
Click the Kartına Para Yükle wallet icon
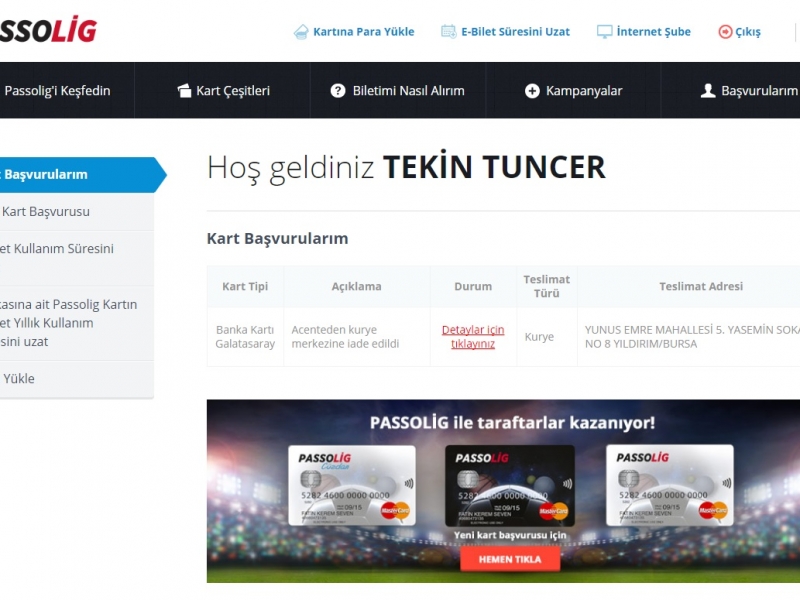coord(301,32)
